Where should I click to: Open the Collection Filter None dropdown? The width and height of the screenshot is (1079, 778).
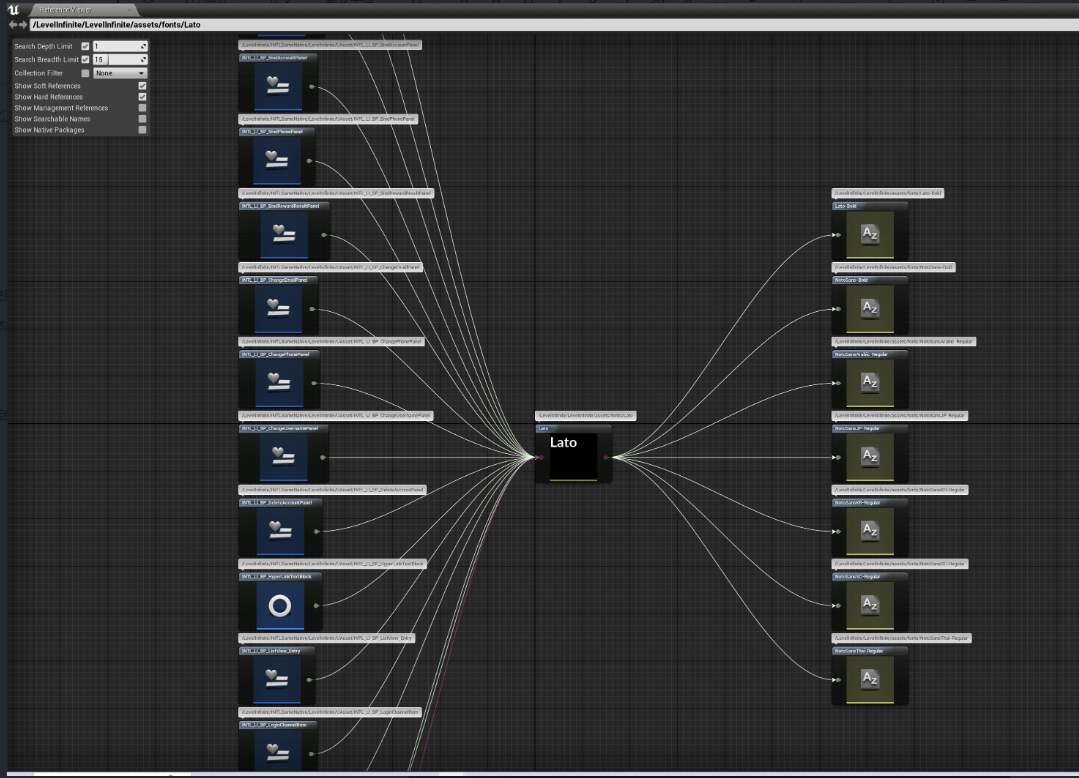[x=120, y=73]
